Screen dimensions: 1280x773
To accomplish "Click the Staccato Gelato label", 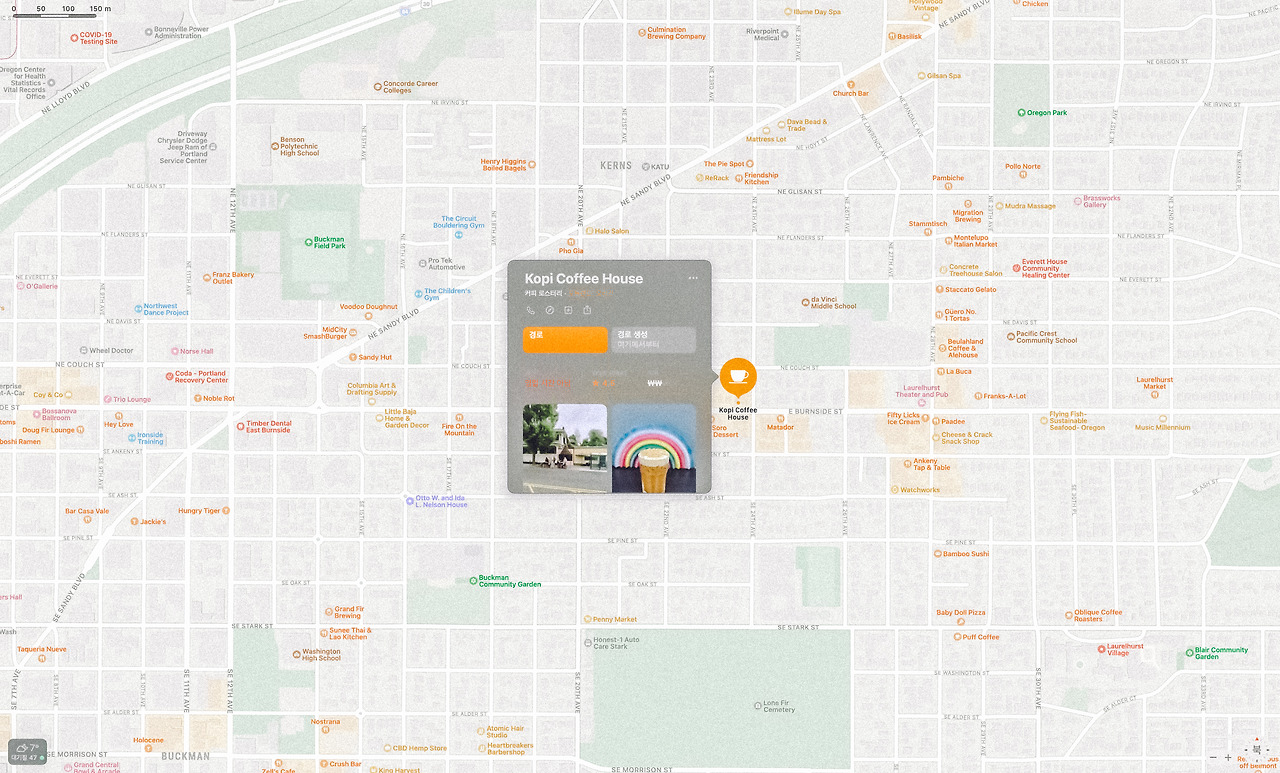I will coord(971,289).
